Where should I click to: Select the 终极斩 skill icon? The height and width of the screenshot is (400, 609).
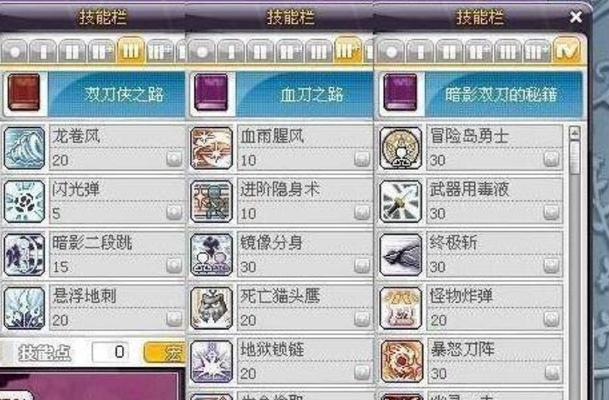400,255
